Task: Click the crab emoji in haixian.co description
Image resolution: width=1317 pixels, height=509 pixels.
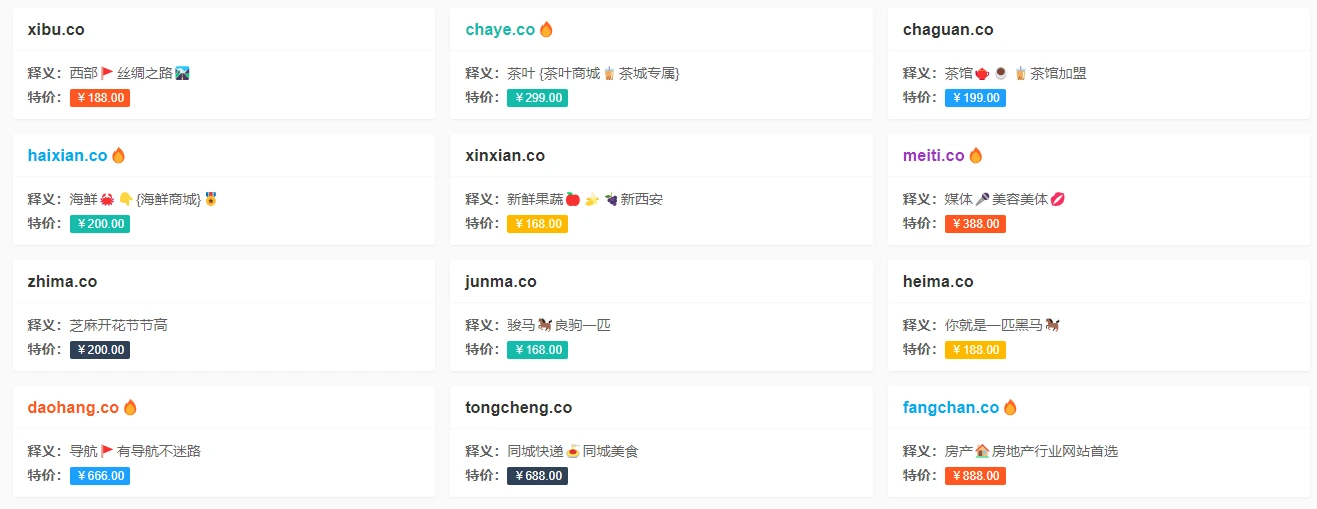Action: (107, 199)
